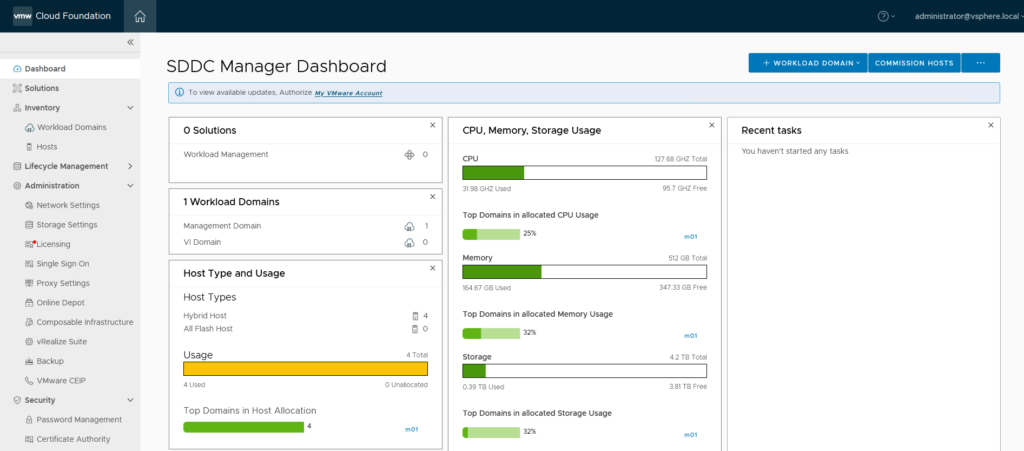Click the info icon in update banner
This screenshot has height=451, width=1024.
(x=179, y=93)
